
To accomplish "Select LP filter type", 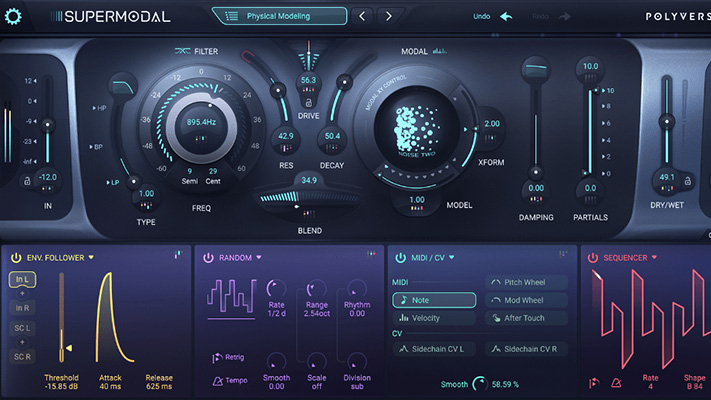I will click(113, 182).
